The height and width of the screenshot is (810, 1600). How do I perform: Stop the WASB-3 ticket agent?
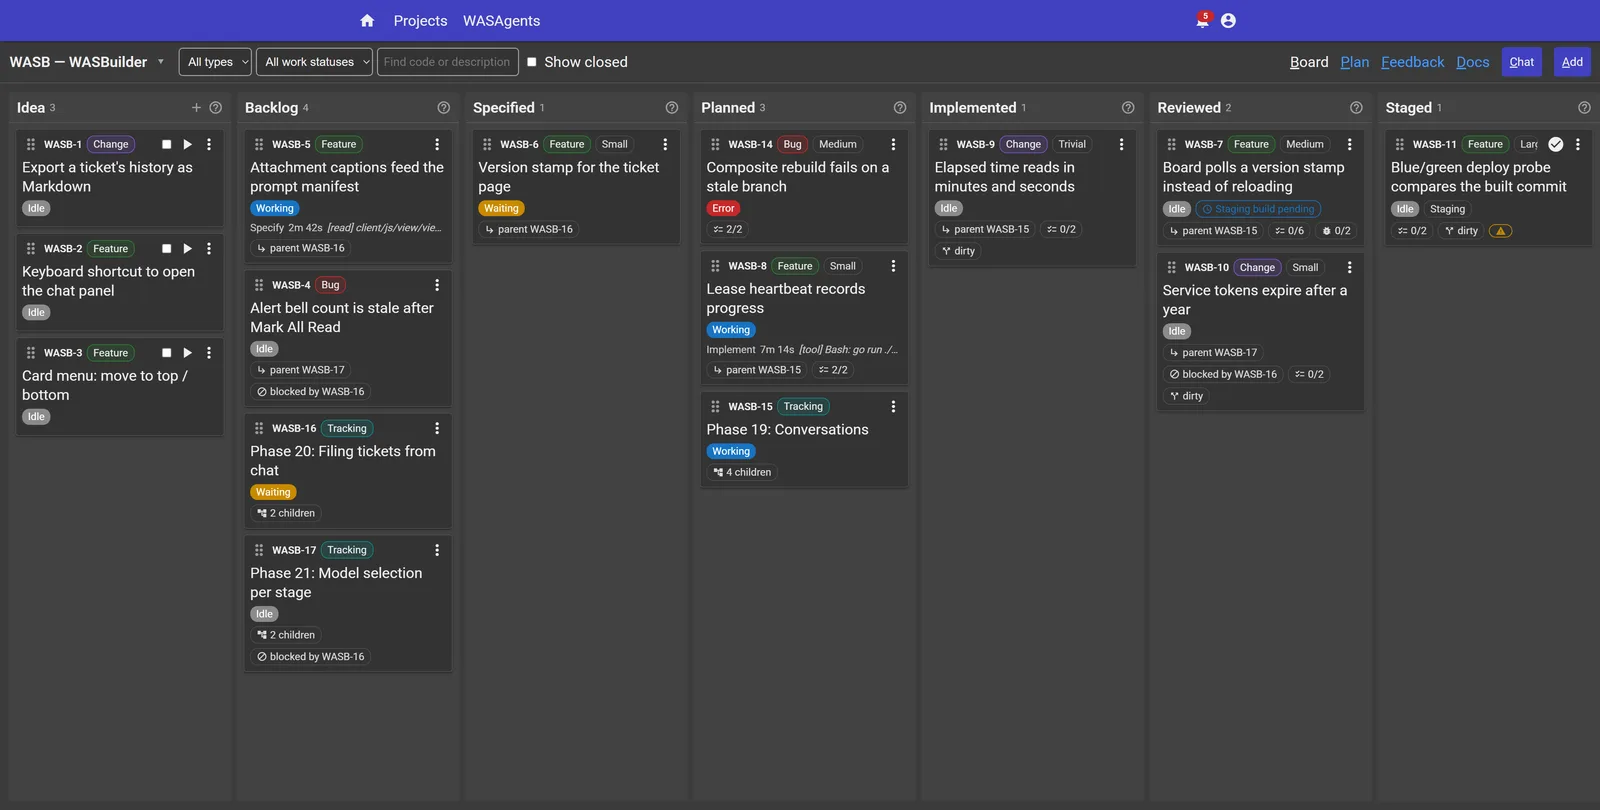[167, 353]
